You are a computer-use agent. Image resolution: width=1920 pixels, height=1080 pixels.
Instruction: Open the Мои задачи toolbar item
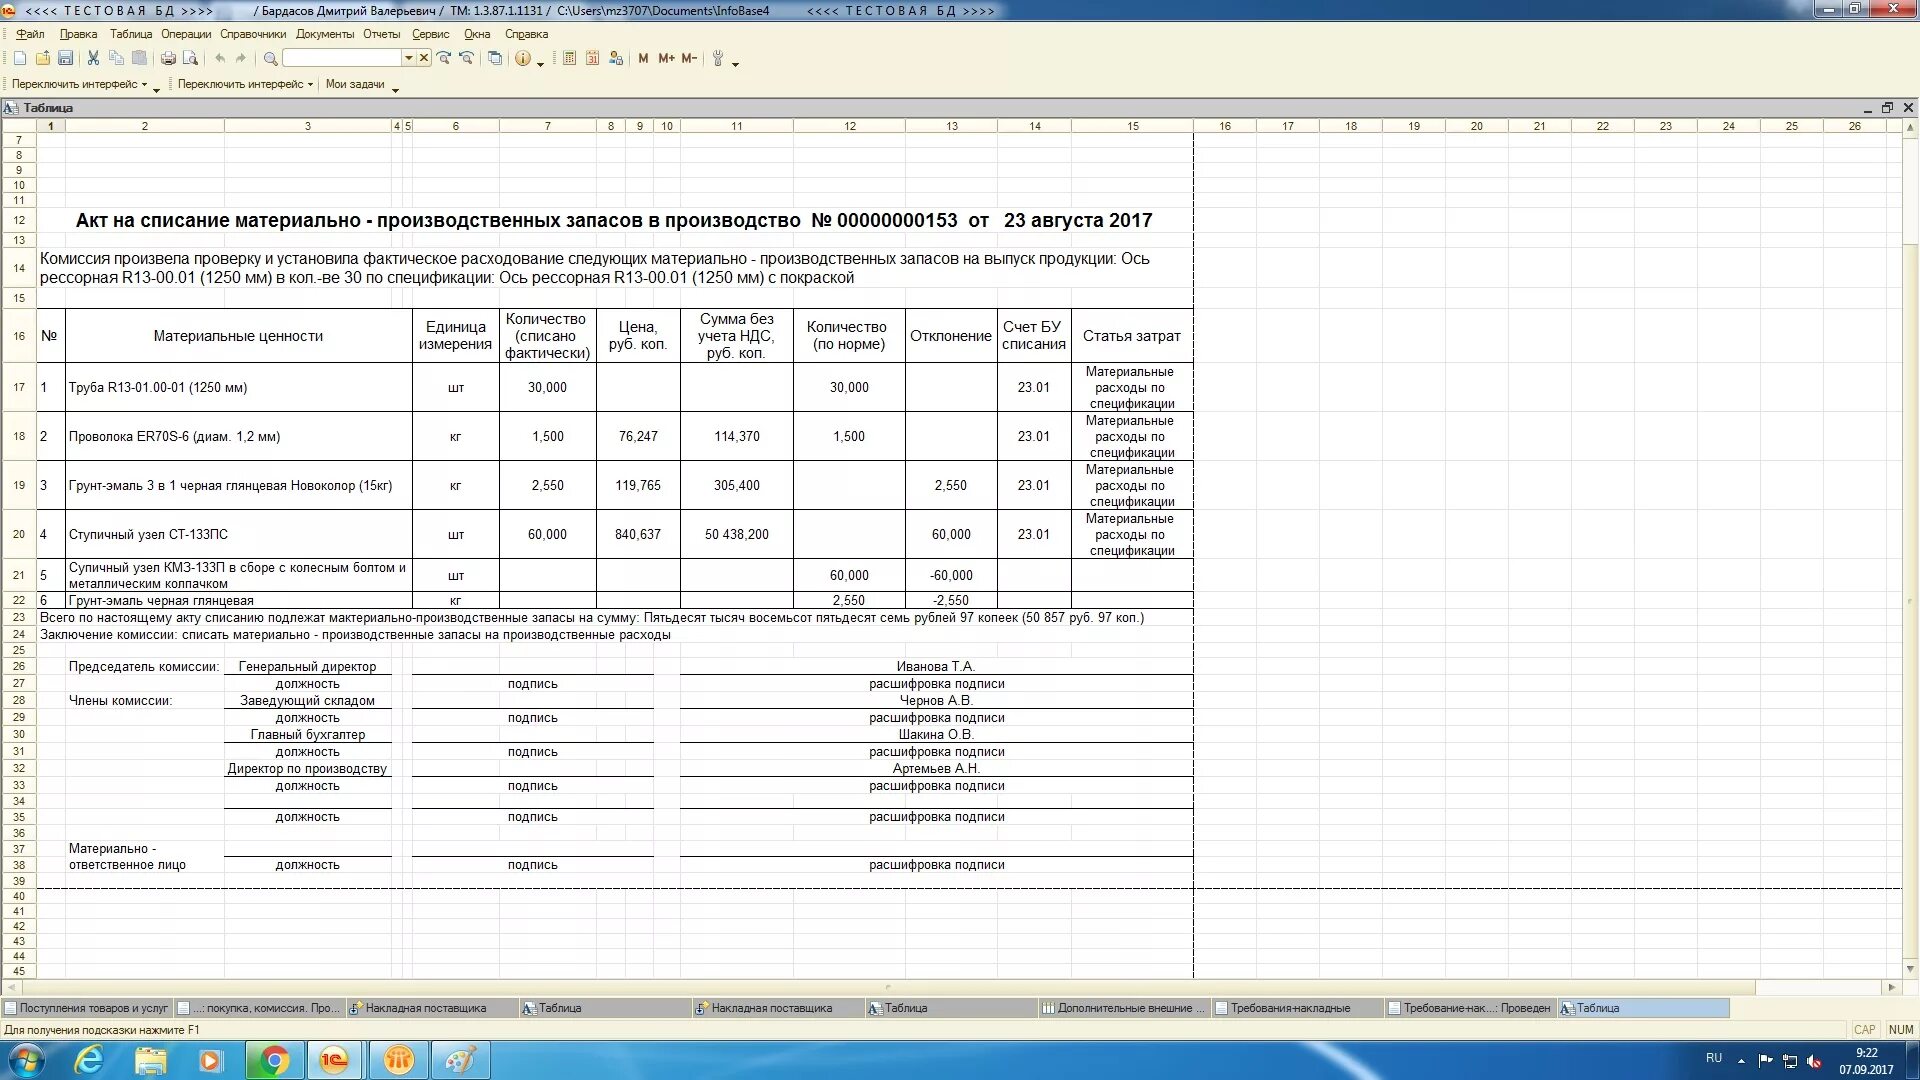pos(355,84)
